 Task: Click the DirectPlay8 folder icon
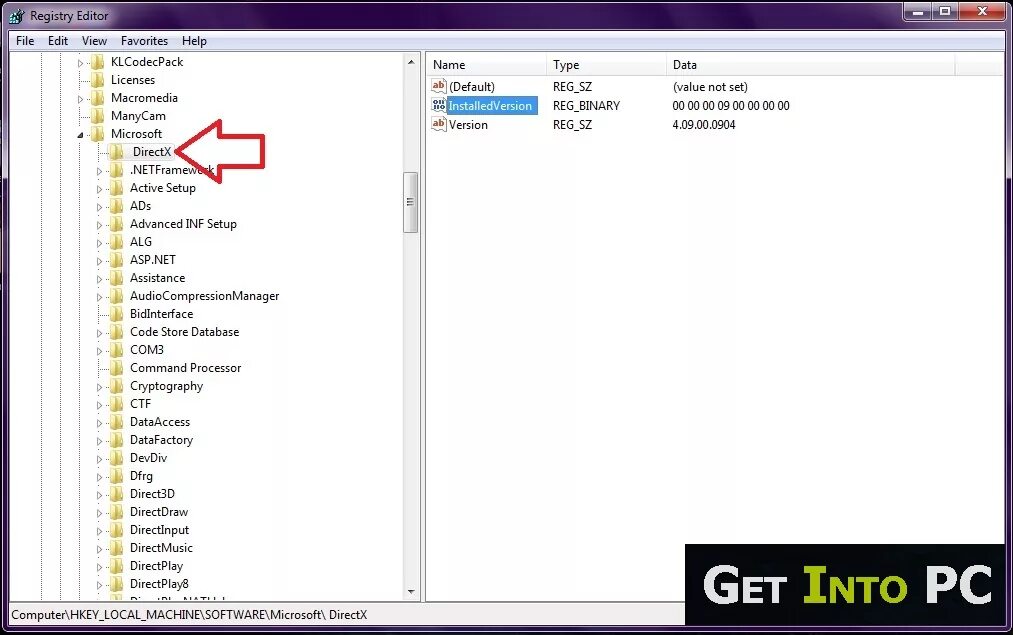[116, 584]
